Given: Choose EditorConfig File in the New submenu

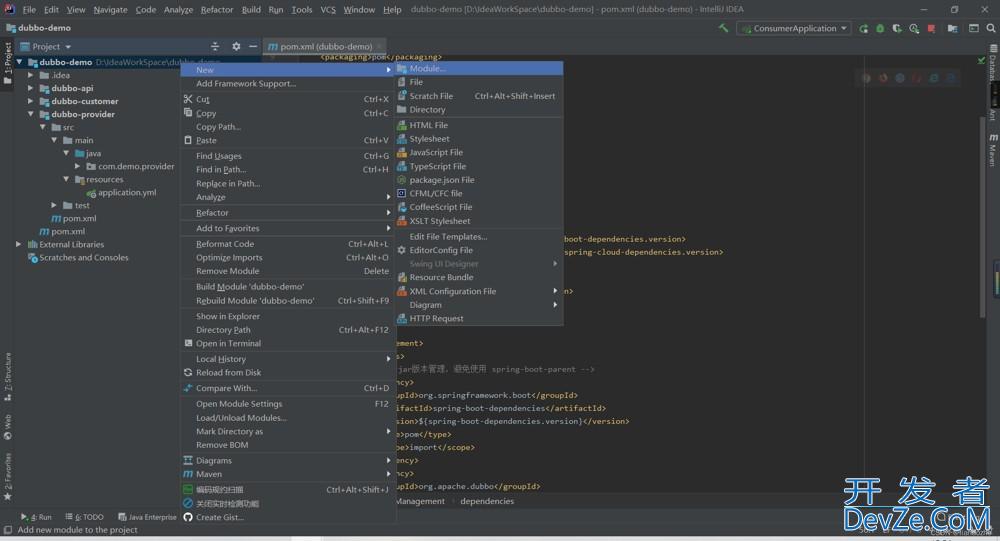Looking at the screenshot, I should pyautogui.click(x=479, y=250).
